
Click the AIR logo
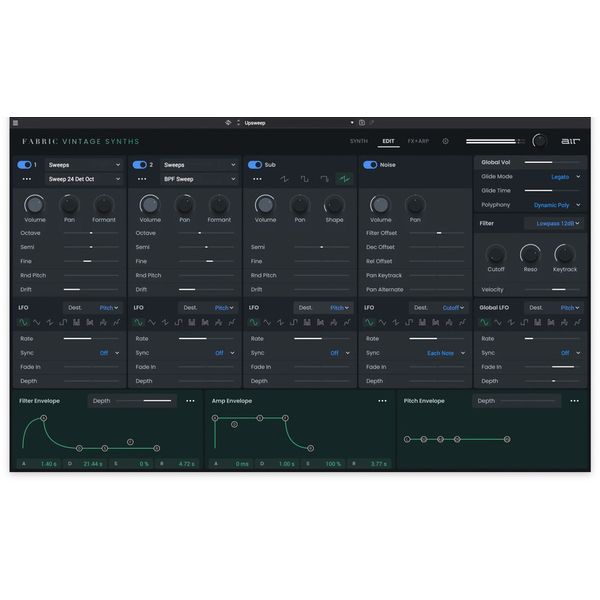(571, 141)
